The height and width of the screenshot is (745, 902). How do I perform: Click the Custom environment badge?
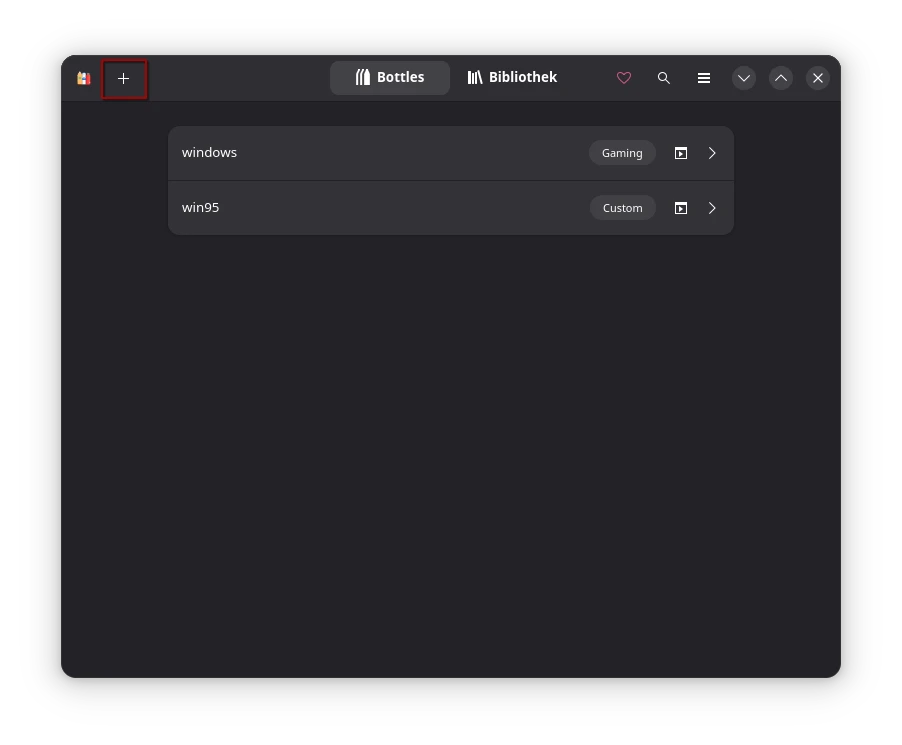click(622, 208)
